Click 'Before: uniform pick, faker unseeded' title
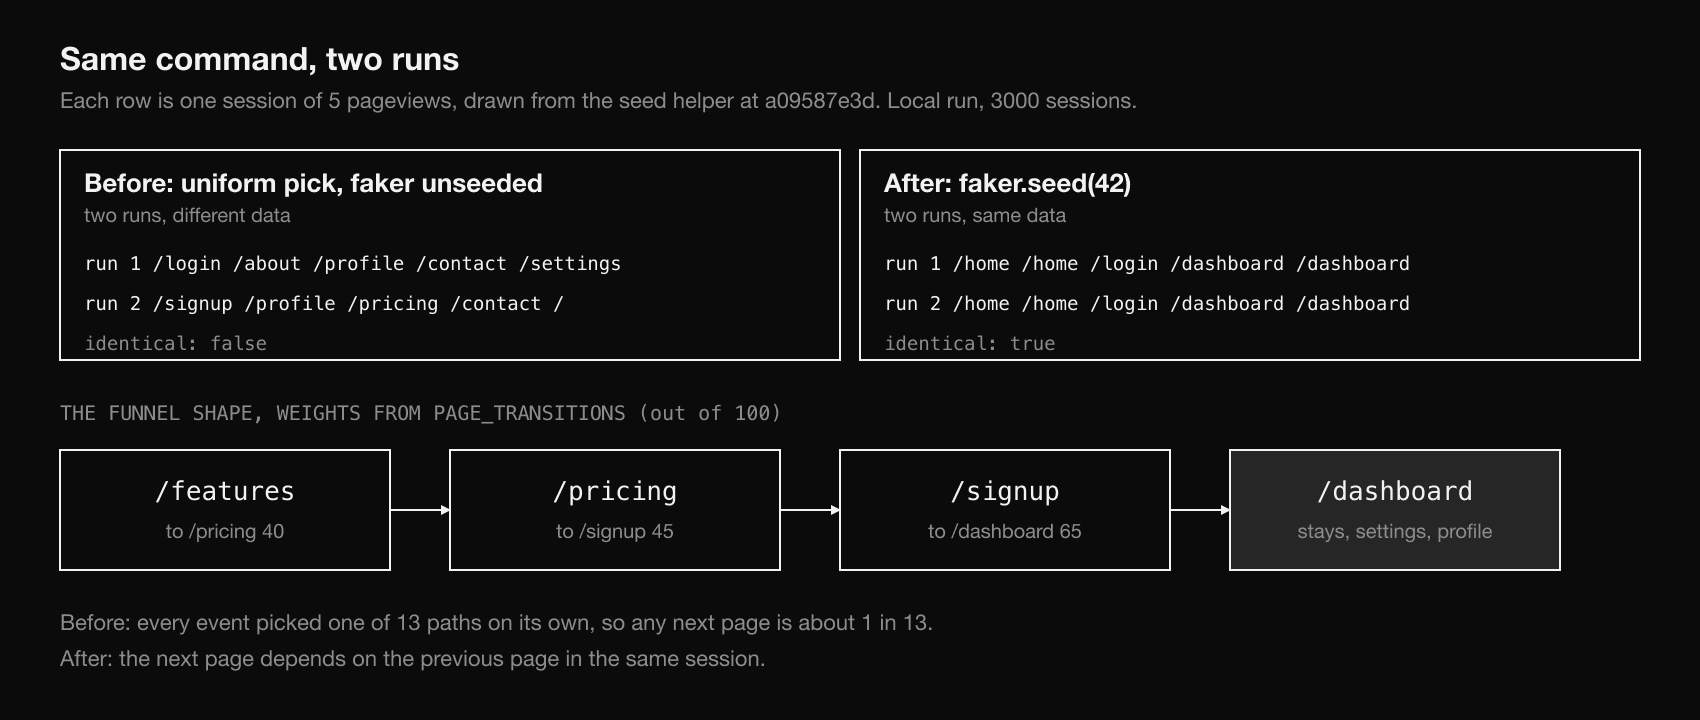 (x=313, y=183)
